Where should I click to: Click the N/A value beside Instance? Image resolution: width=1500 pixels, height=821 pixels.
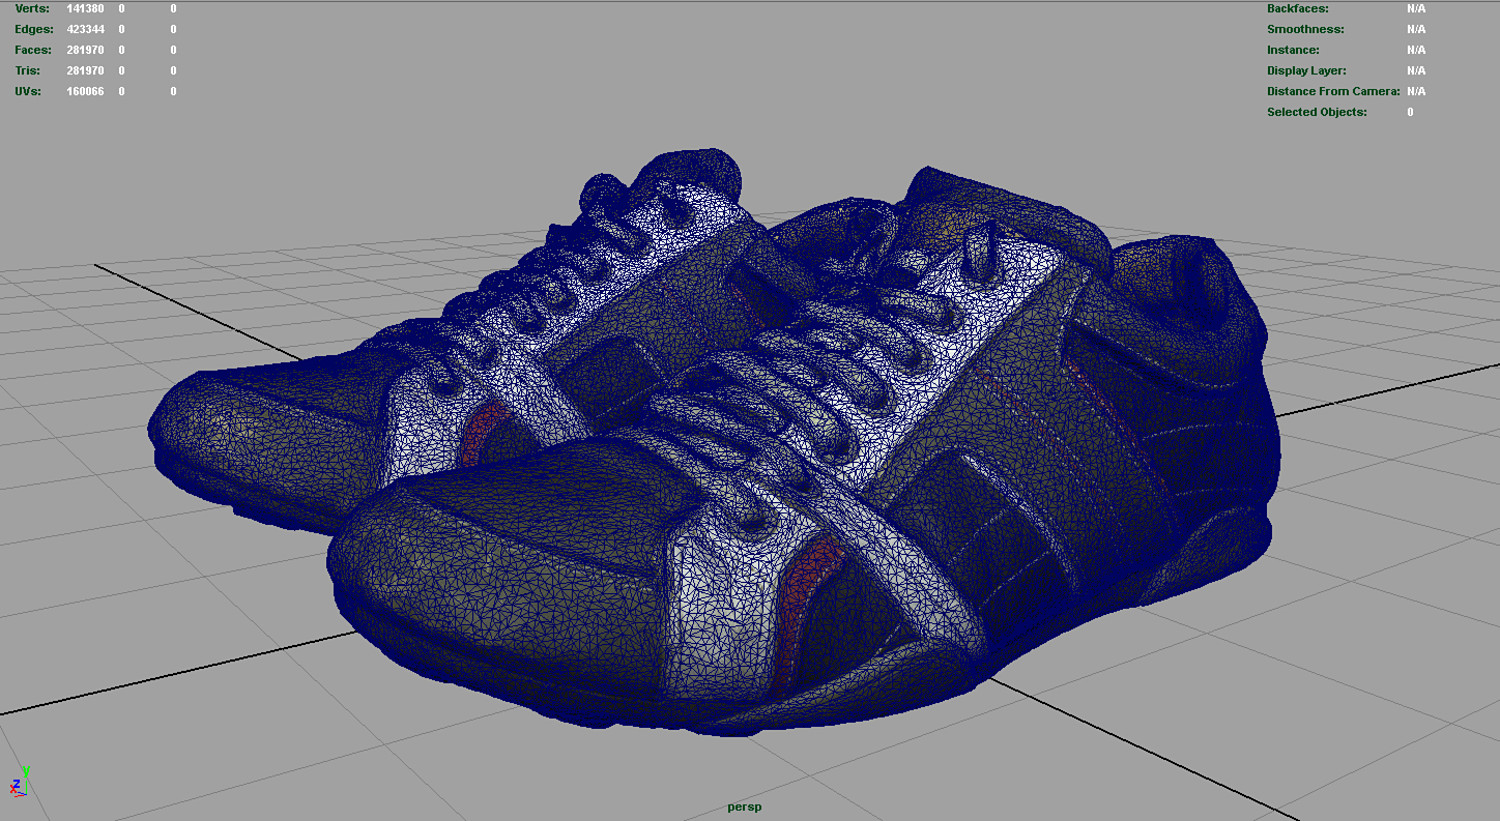click(1416, 50)
